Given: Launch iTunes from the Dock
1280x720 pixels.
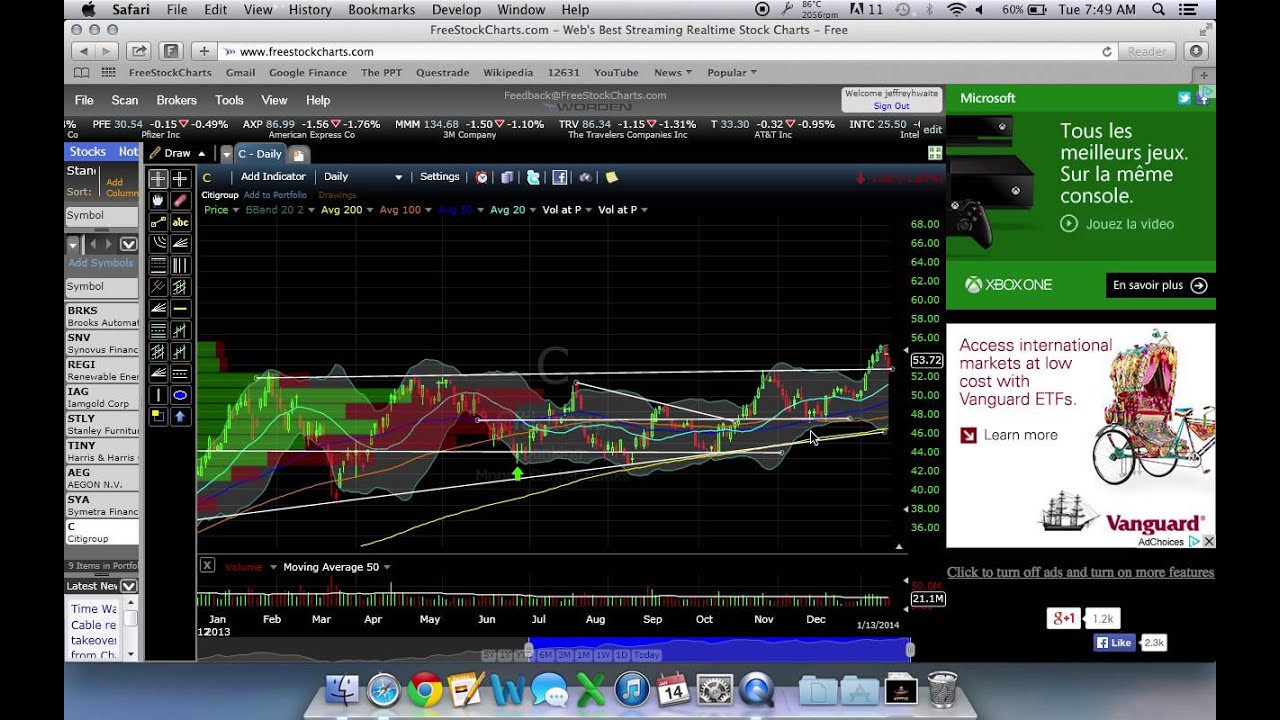Looking at the screenshot, I should (x=630, y=690).
